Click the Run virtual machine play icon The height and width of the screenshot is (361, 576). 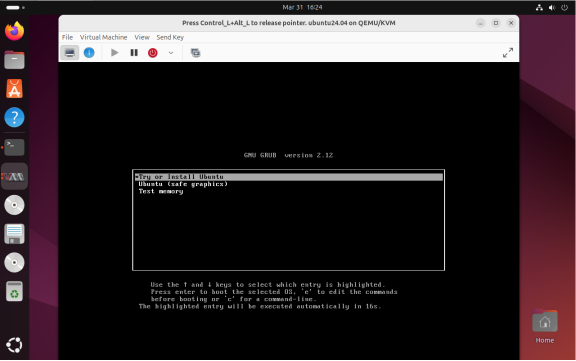[x=115, y=53]
